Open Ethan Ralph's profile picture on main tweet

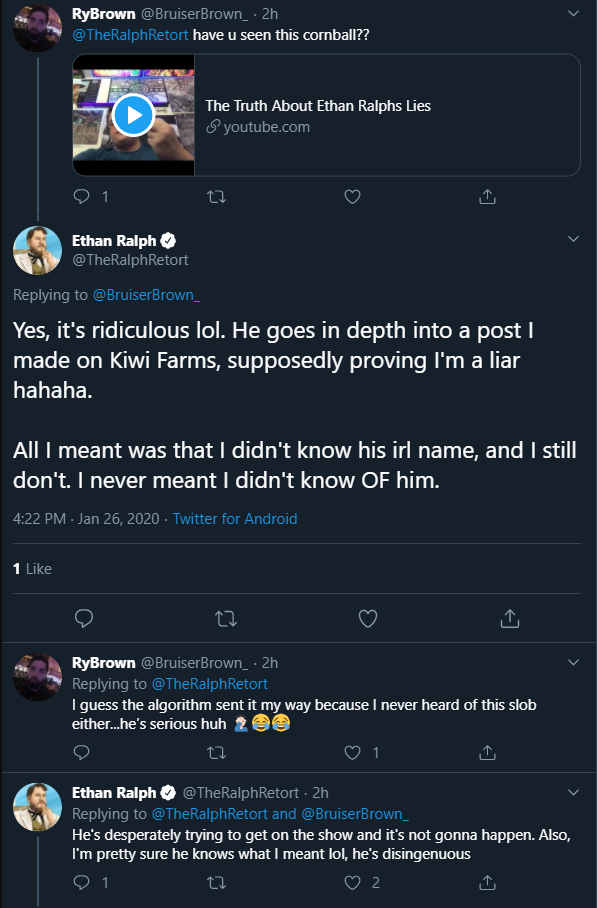tap(37, 250)
